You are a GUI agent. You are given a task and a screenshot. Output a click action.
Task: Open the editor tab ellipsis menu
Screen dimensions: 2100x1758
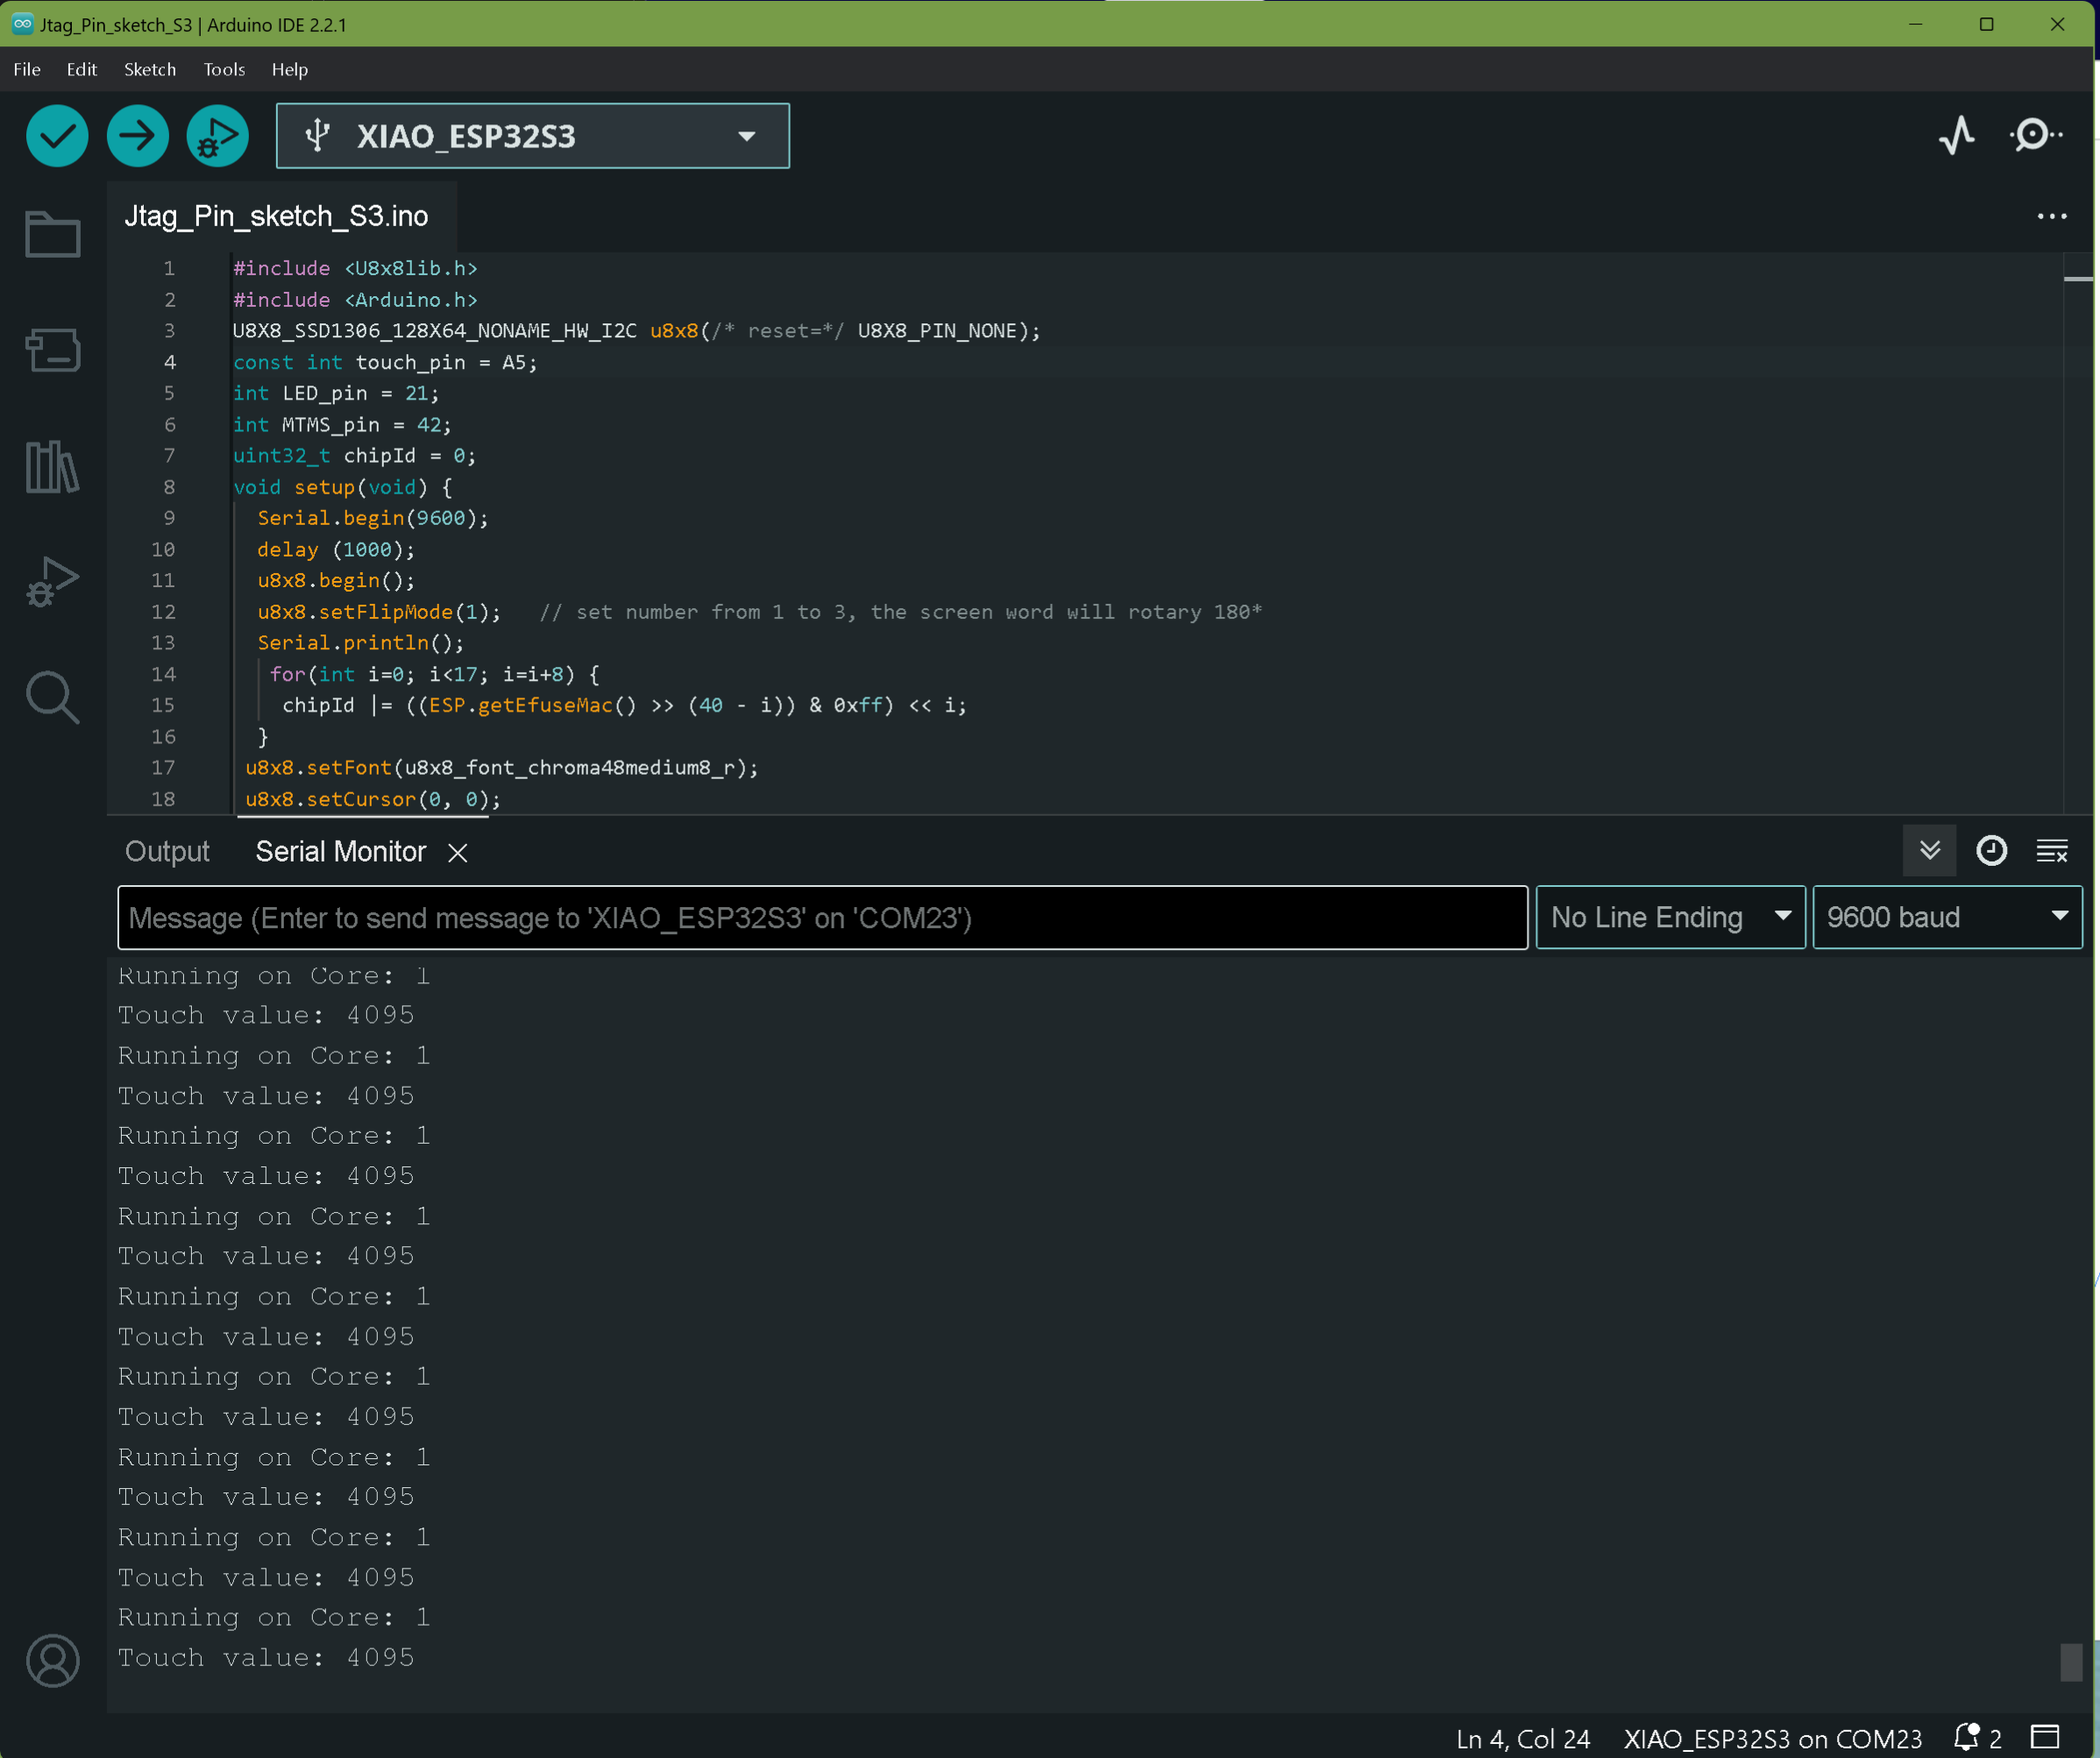(x=2052, y=216)
